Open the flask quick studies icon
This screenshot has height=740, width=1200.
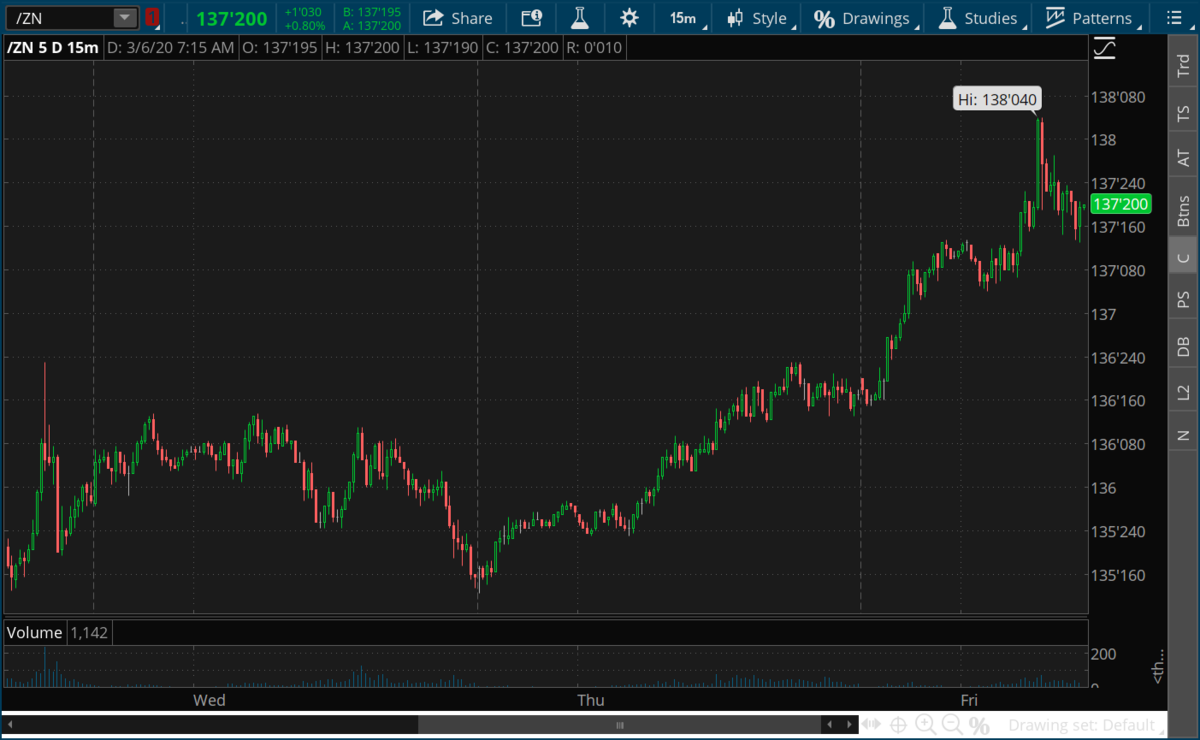pyautogui.click(x=580, y=18)
